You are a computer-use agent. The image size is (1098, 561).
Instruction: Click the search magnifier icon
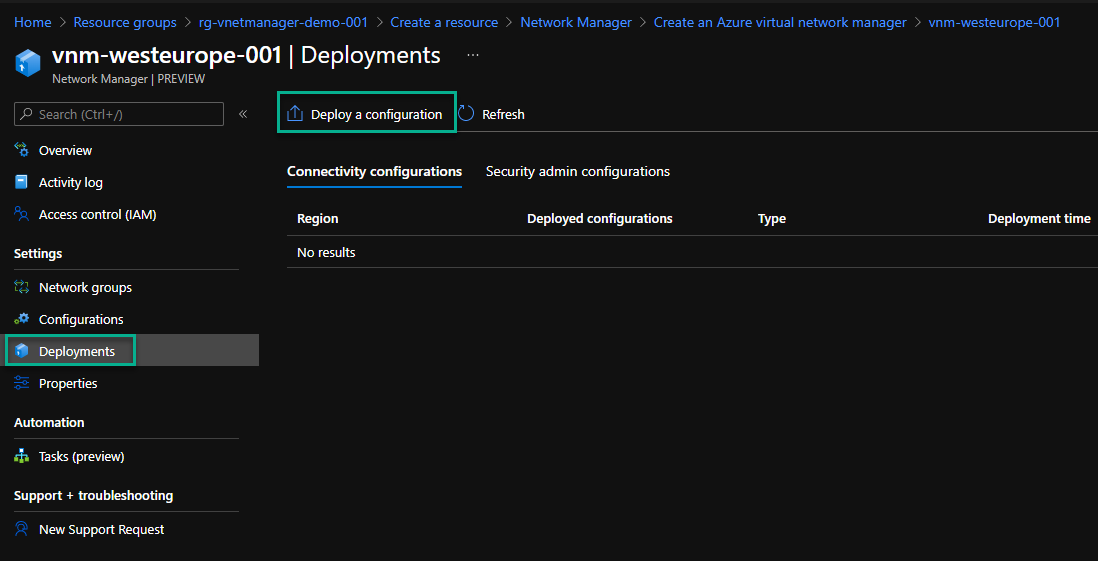[x=27, y=114]
